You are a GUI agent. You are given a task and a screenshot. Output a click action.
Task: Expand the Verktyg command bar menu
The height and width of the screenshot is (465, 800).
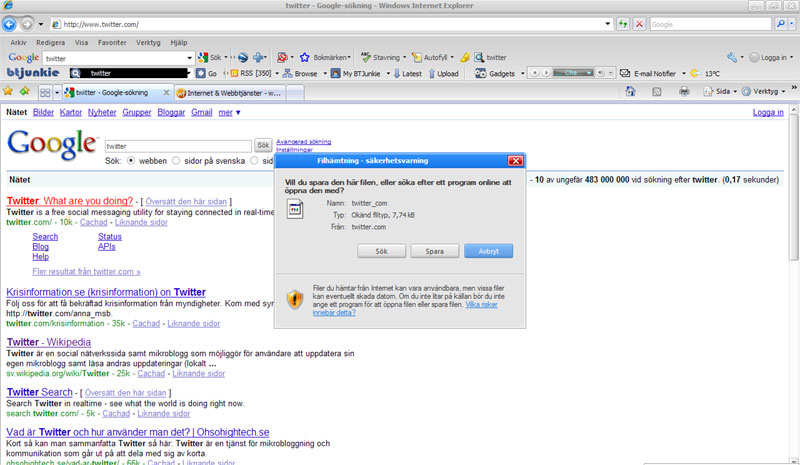(764, 91)
